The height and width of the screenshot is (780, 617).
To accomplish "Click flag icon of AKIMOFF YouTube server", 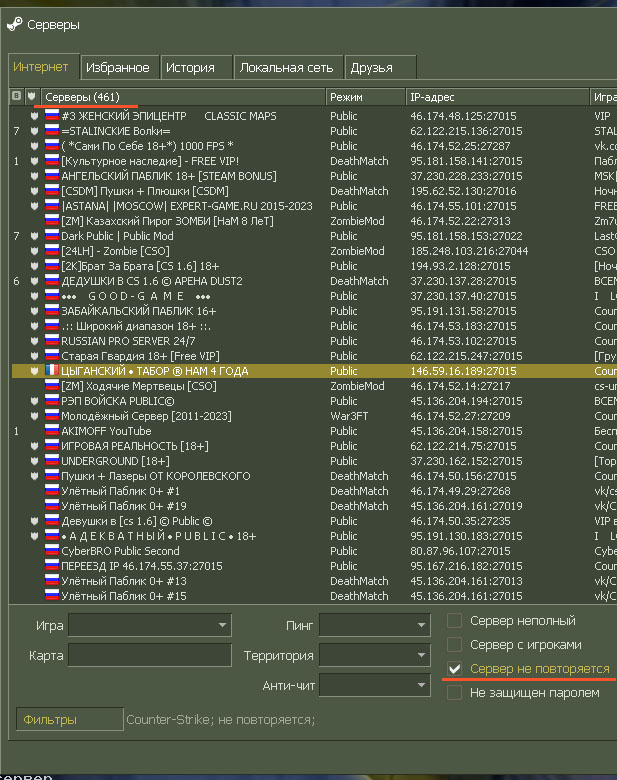I will pyautogui.click(x=52, y=431).
